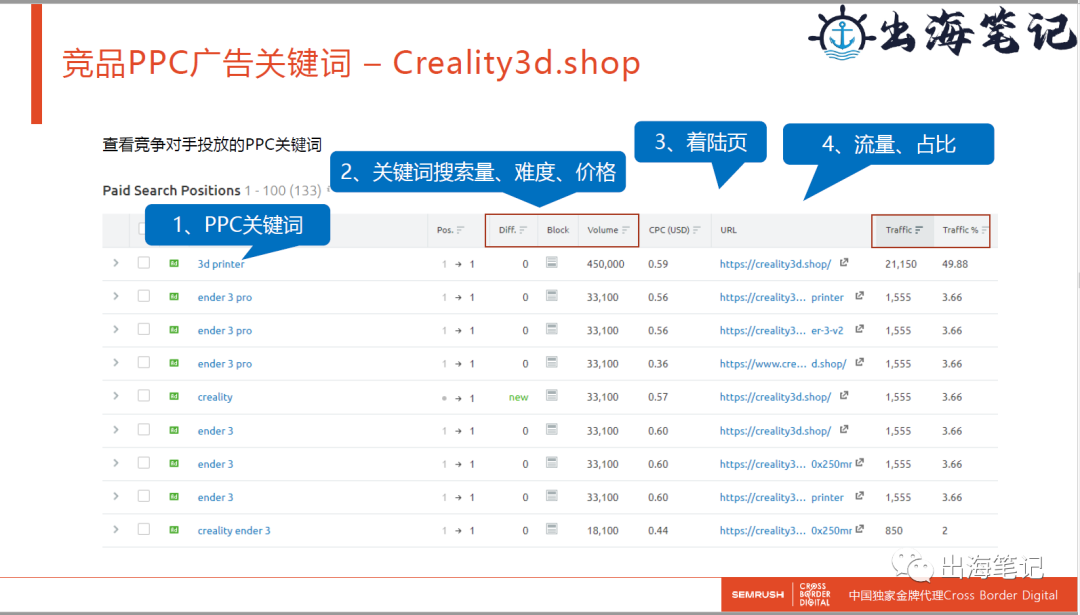
Task: Expand 0.60 CPC row with 0x250mr URL
Action: point(116,463)
